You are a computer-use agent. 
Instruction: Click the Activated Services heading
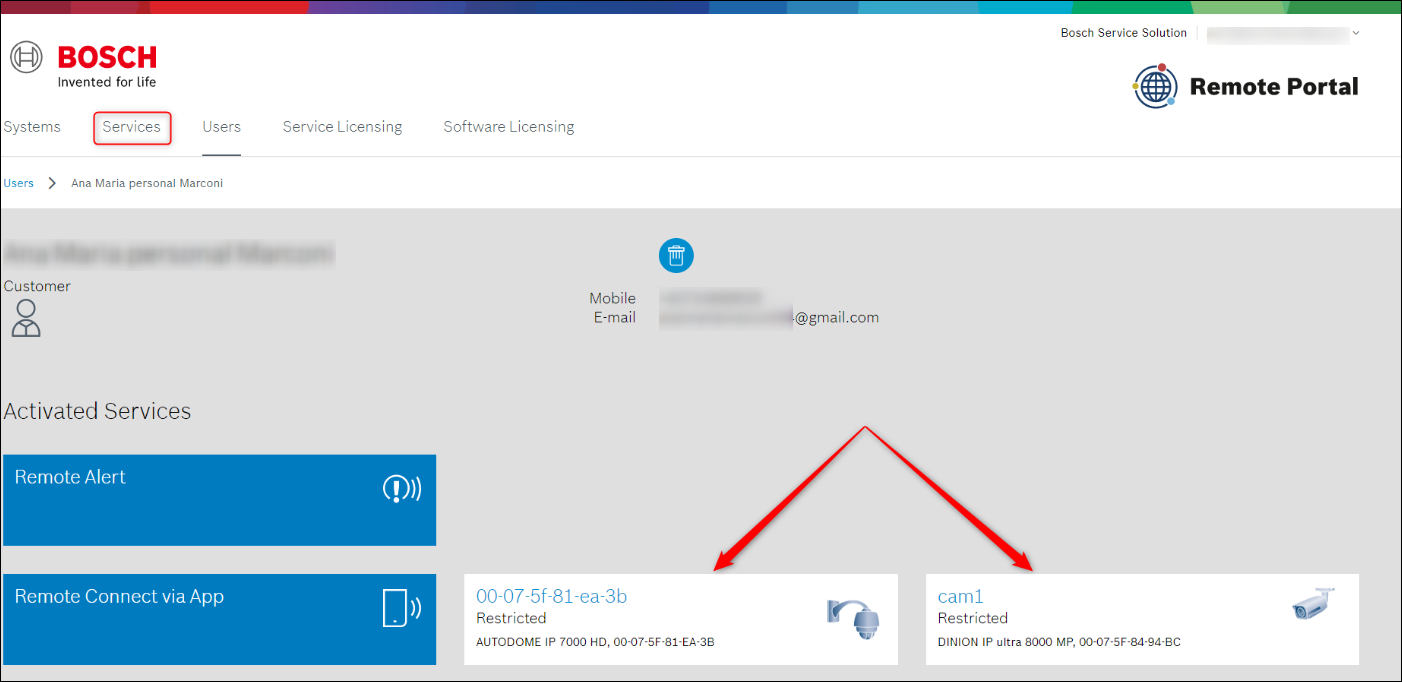pos(97,411)
